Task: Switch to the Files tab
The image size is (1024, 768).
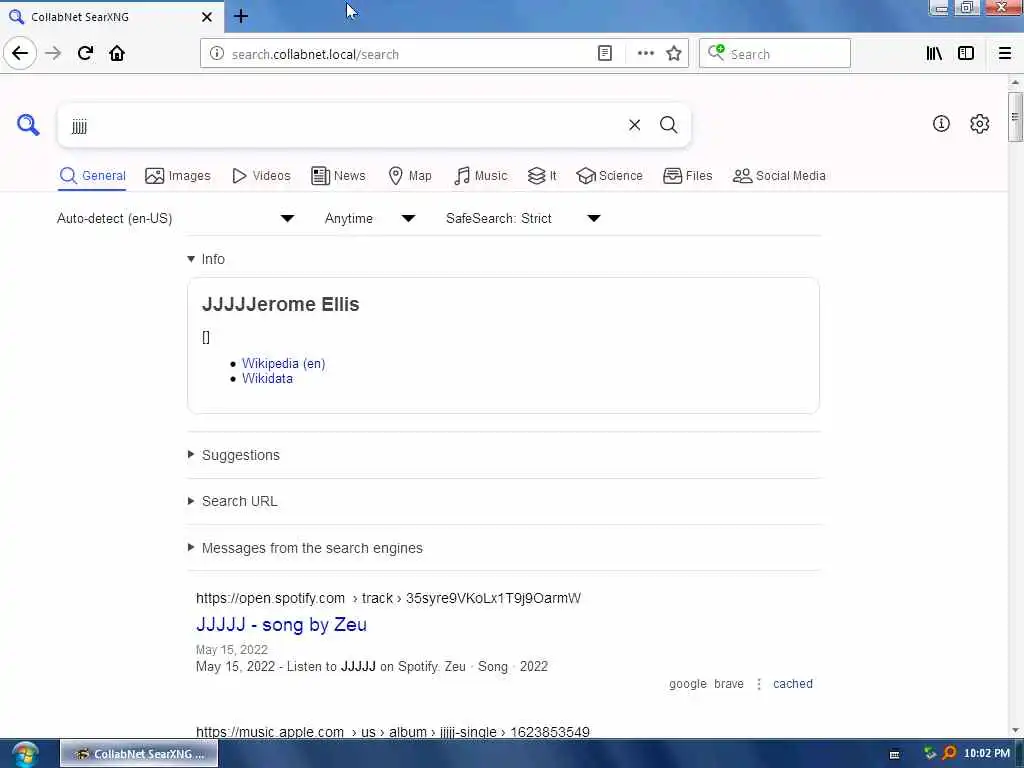Action: (x=688, y=176)
